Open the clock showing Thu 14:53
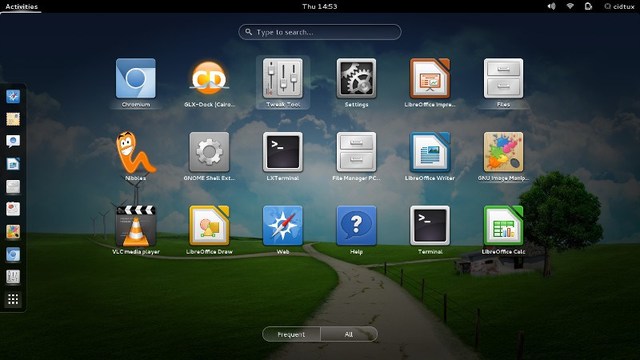 coord(320,6)
